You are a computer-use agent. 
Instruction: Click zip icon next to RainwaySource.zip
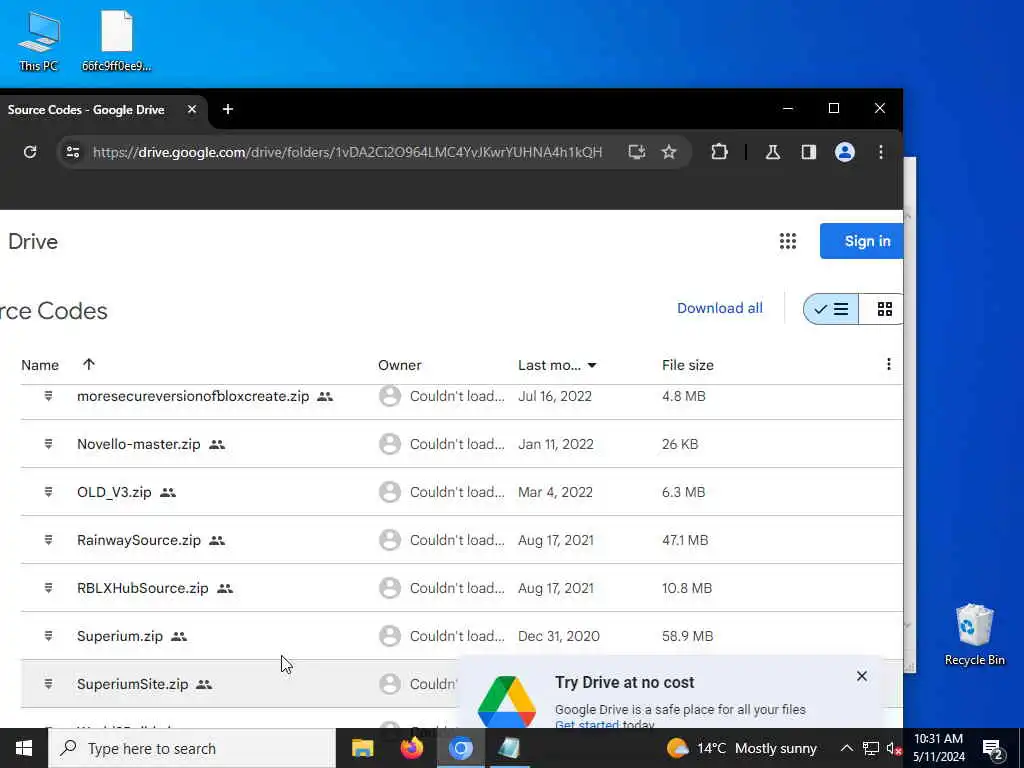[48, 540]
